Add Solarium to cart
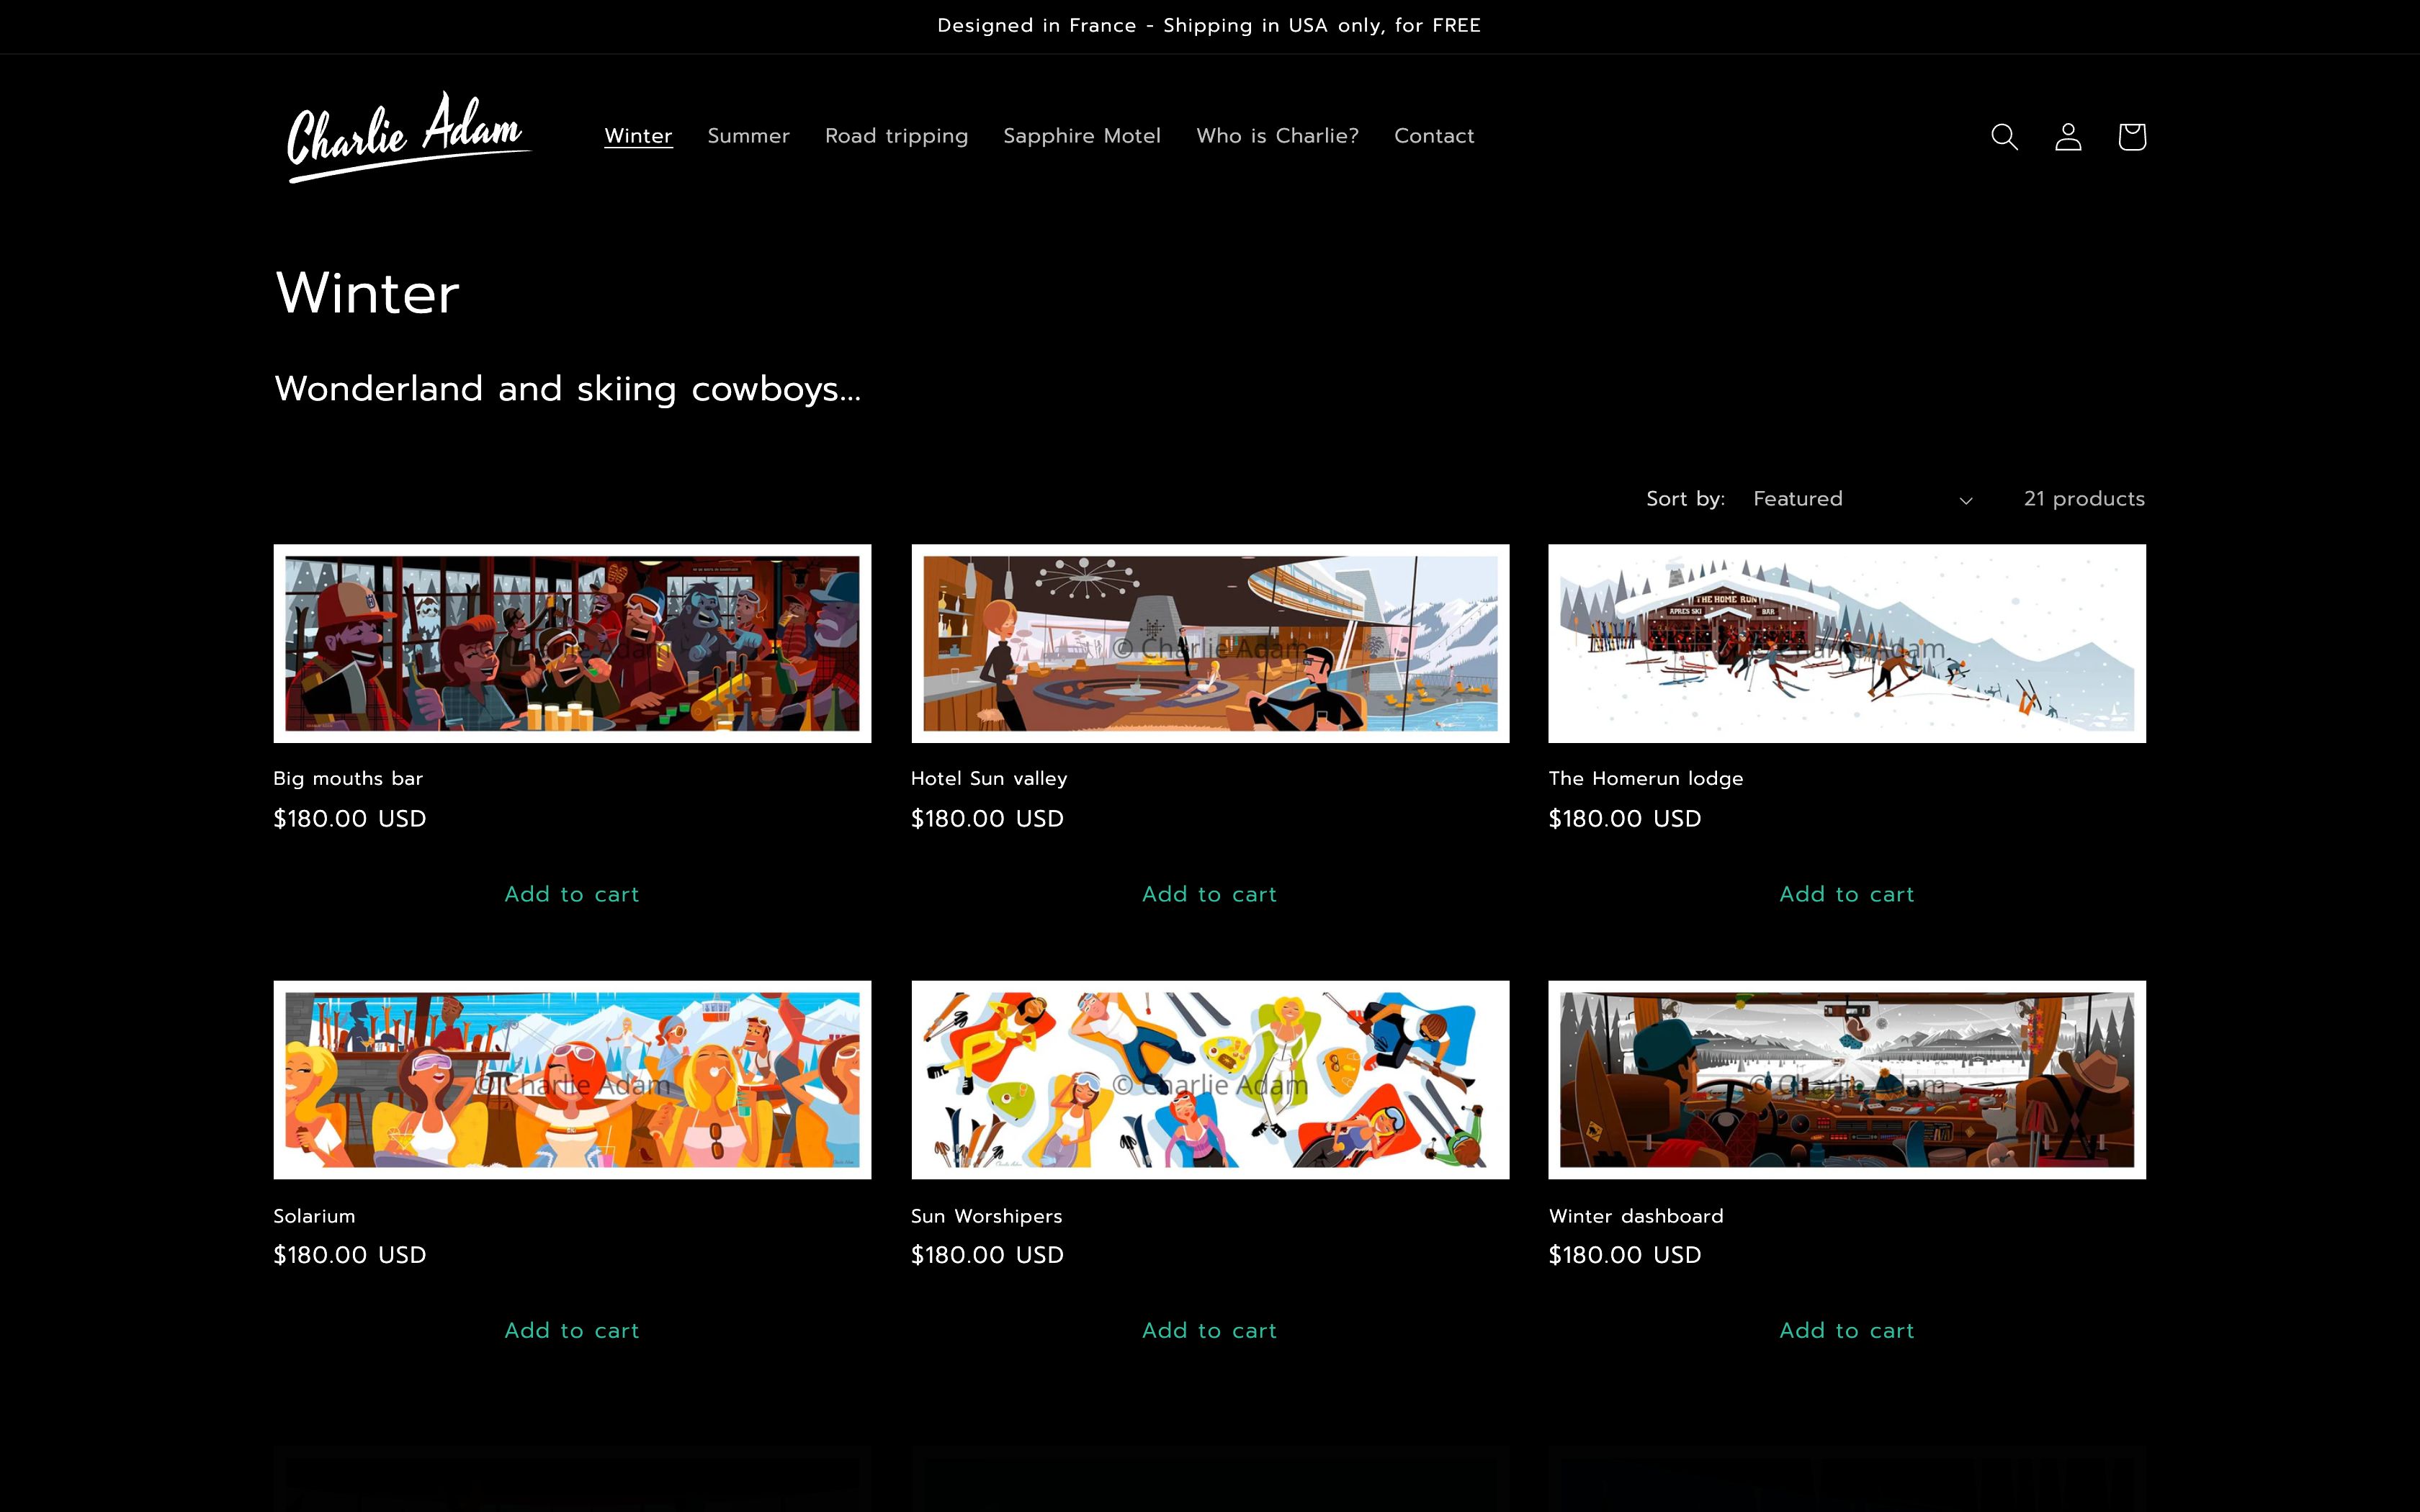 (571, 1330)
